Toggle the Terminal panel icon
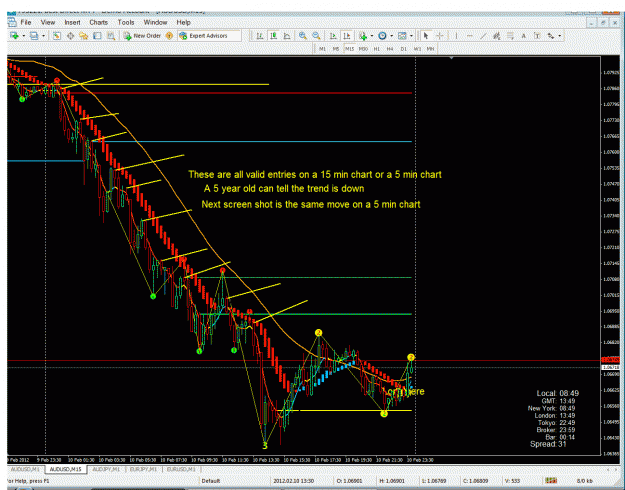This screenshot has height=490, width=625. click(97, 36)
